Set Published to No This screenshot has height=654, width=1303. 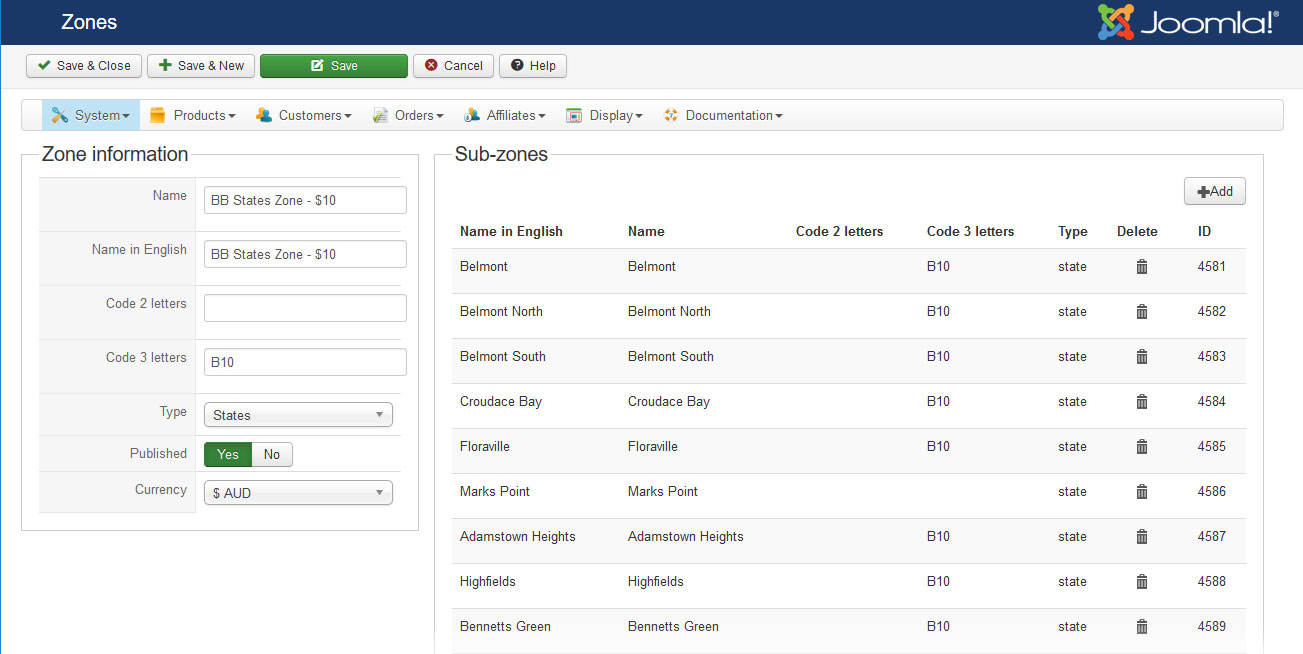(272, 455)
